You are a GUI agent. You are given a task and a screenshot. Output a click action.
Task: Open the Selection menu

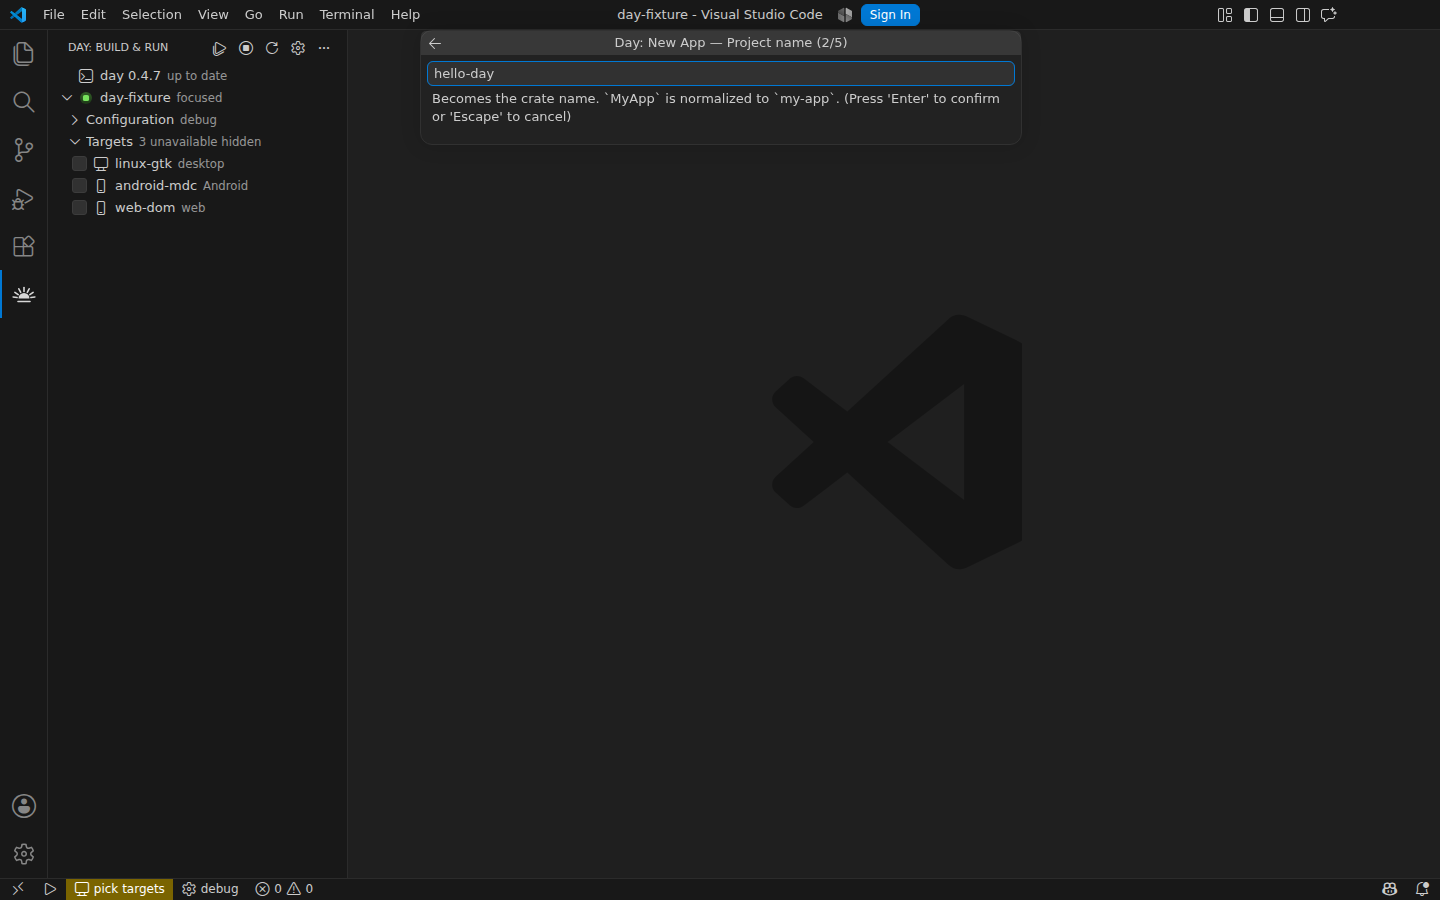[152, 15]
